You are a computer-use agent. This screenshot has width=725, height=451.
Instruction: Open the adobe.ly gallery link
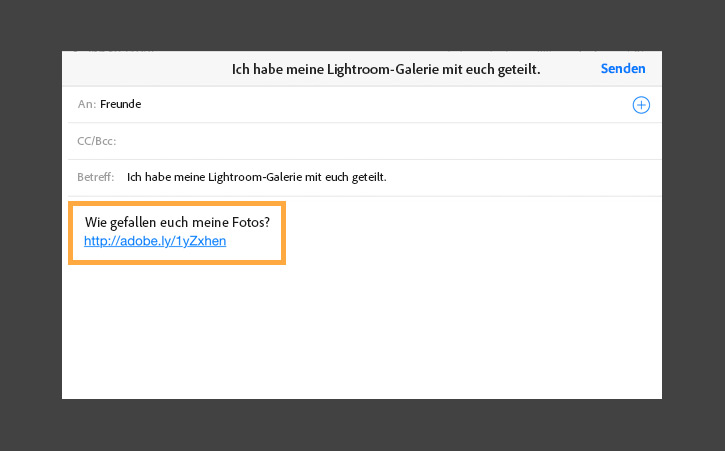click(x=148, y=241)
